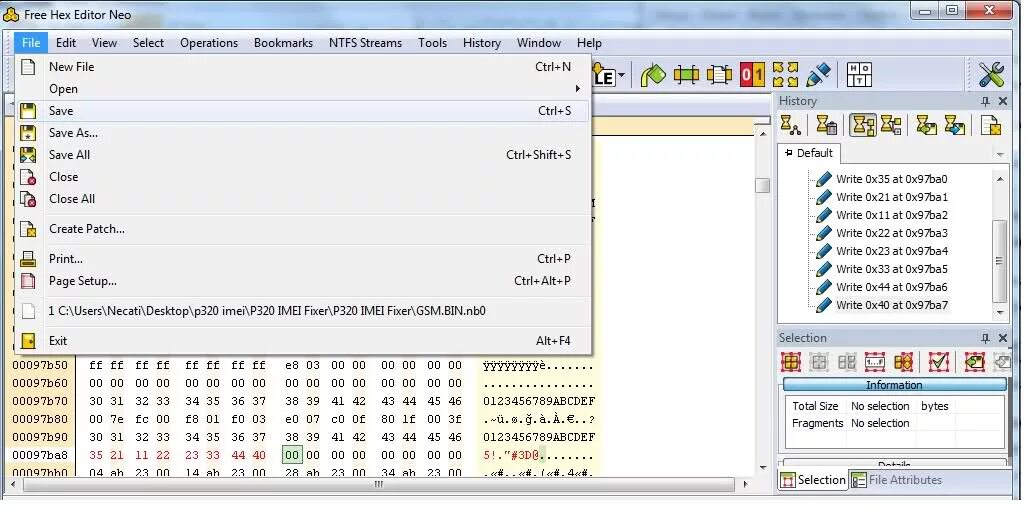Click the four yellow arrows toolbar icon
Viewport: 1029px width, 516px height.
[x=785, y=75]
